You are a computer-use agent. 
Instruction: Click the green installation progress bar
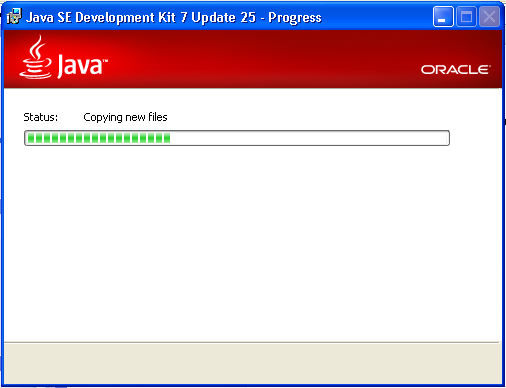coord(237,138)
